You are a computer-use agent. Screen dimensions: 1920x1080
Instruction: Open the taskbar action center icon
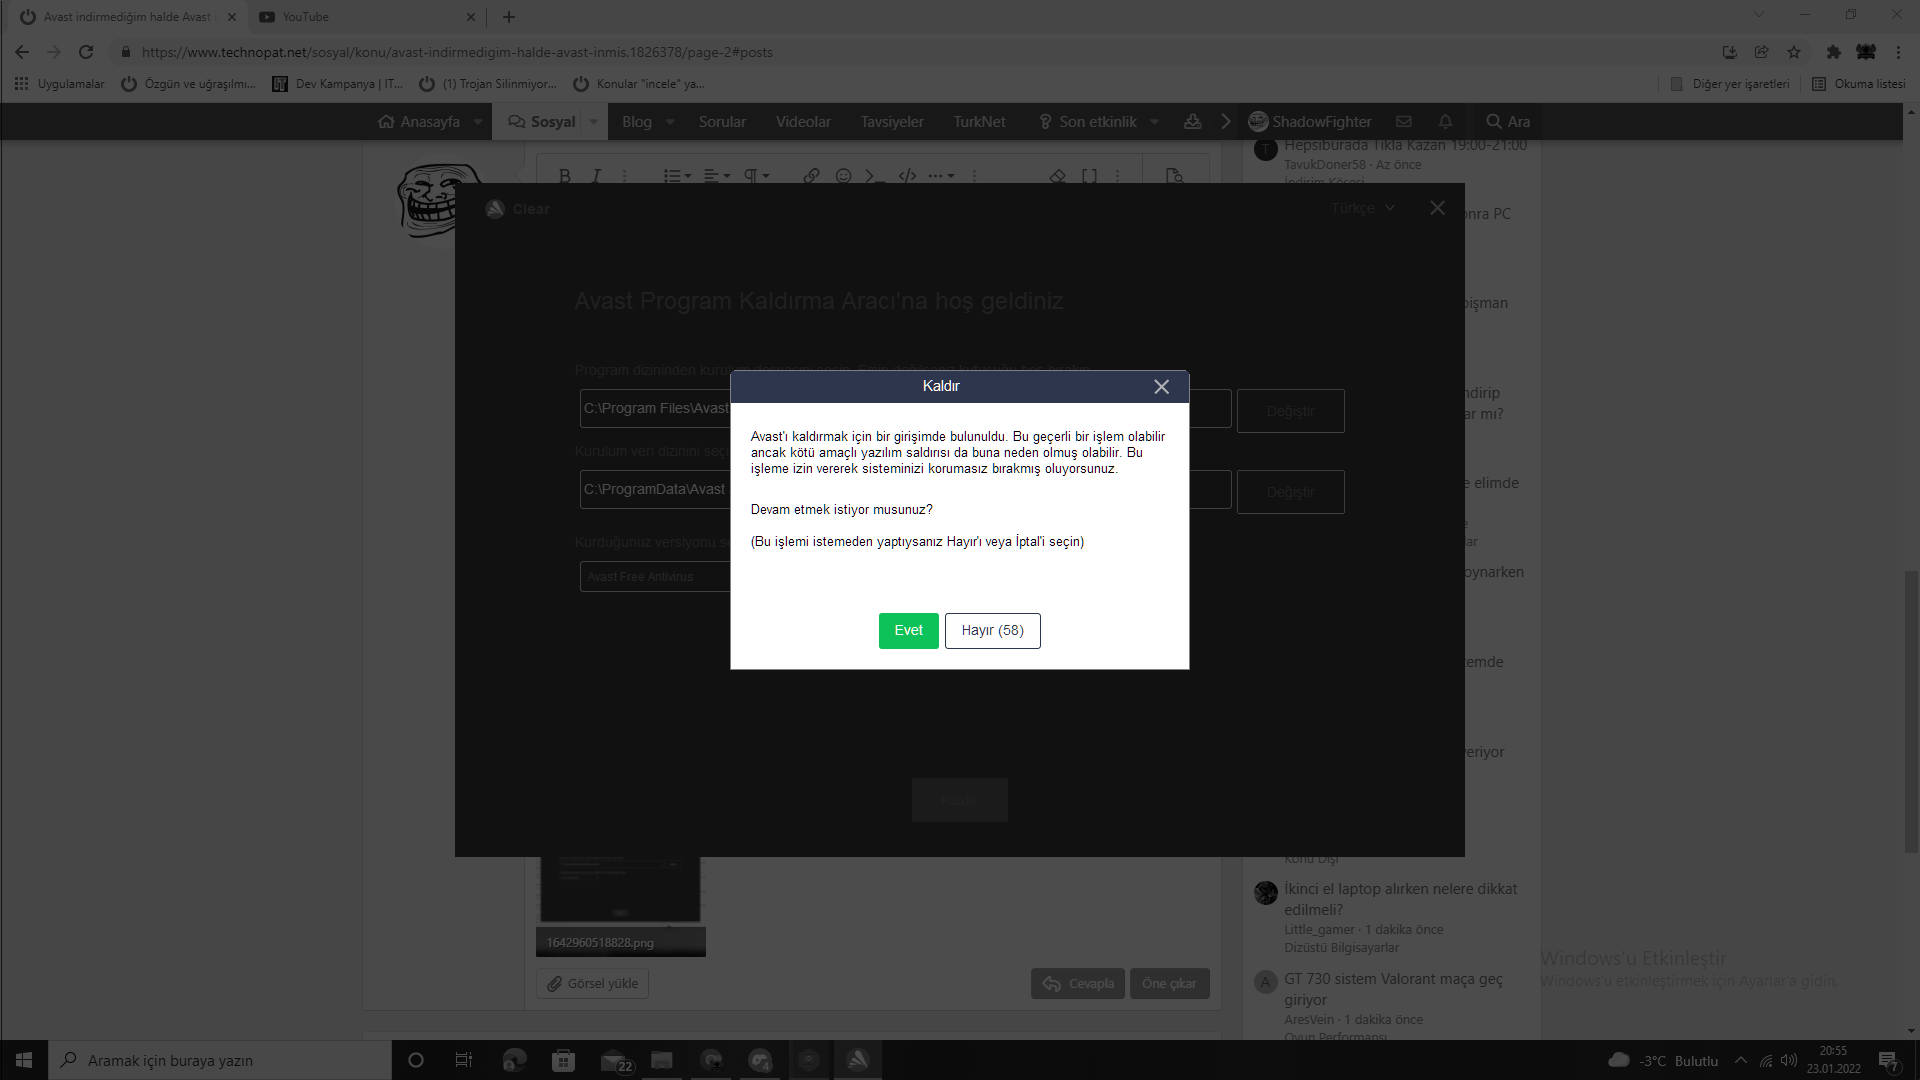(1888, 1061)
